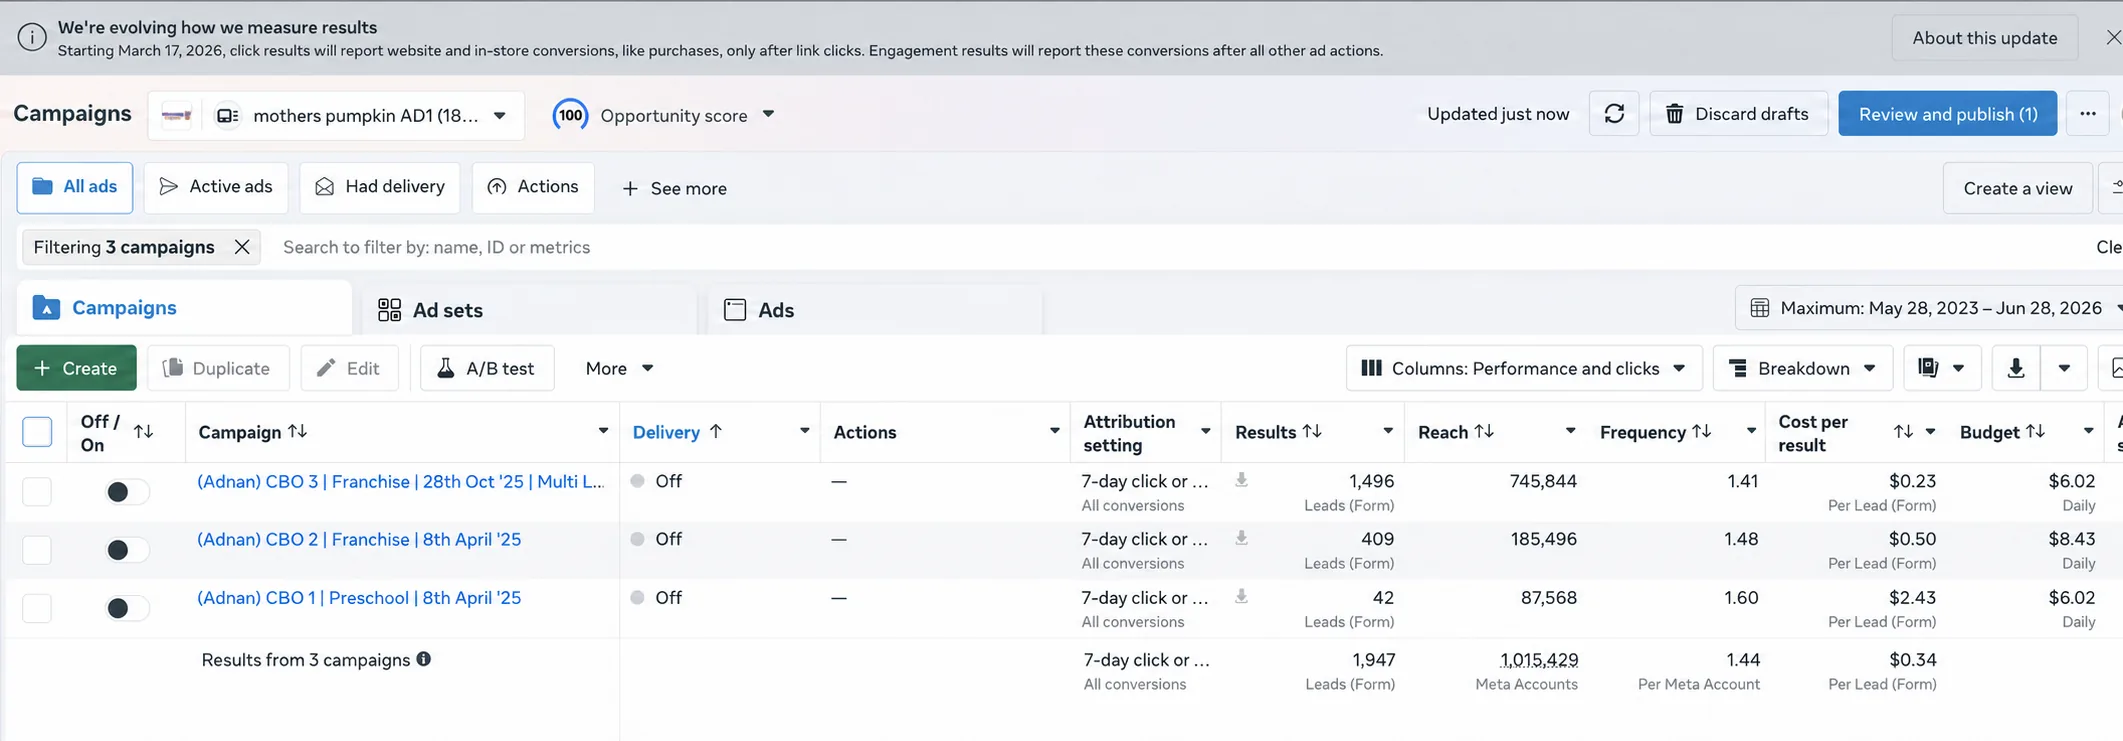
Task: Click the Opportunity score 100 circle
Action: click(570, 115)
